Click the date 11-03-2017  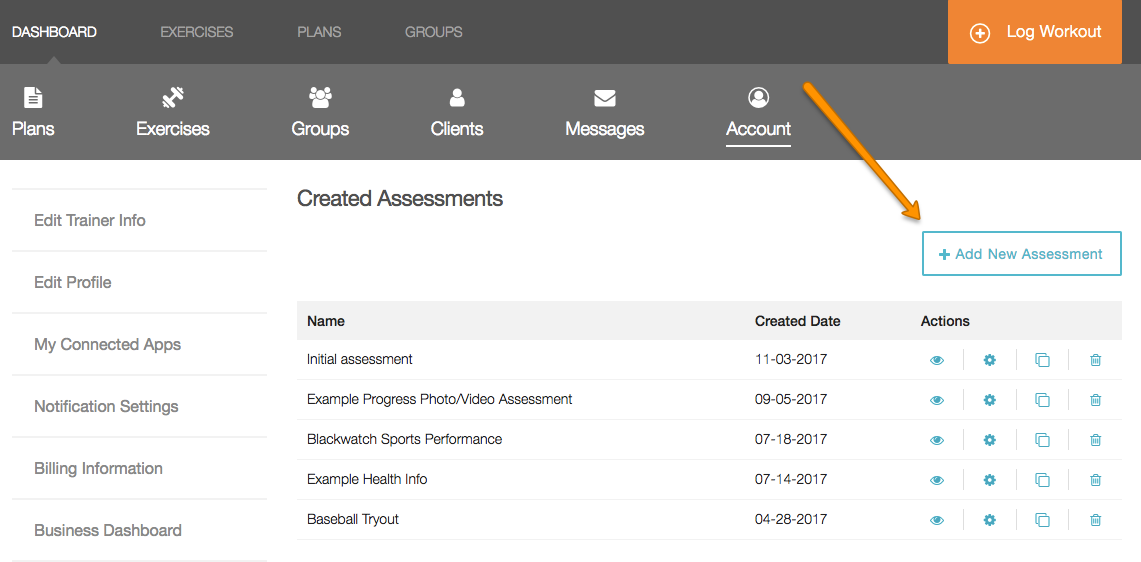pyautogui.click(x=791, y=359)
